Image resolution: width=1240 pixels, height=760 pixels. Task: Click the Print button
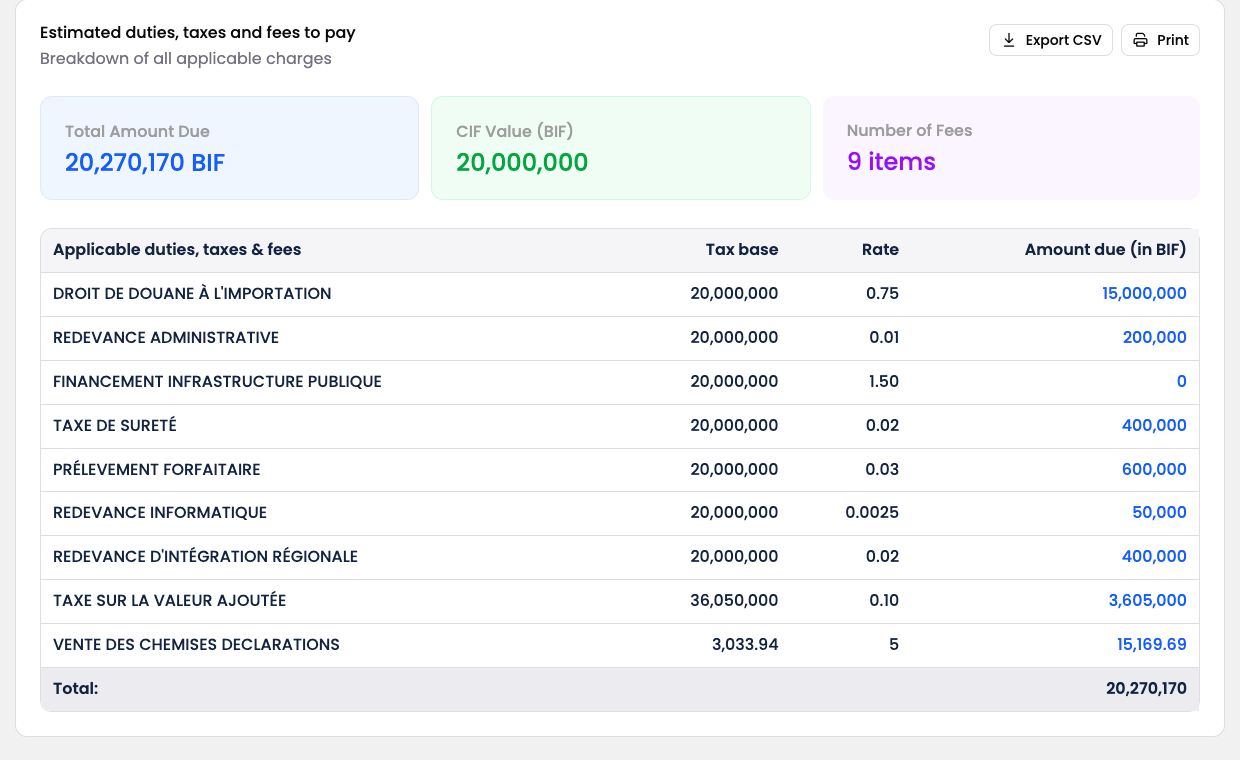point(1160,40)
